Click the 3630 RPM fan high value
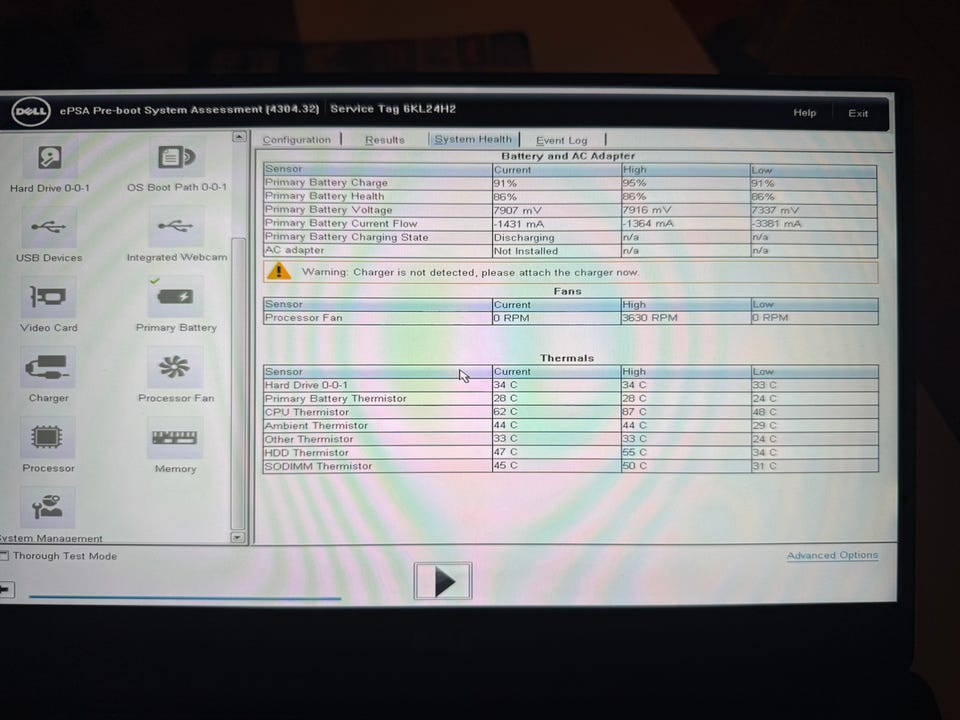 tap(650, 318)
